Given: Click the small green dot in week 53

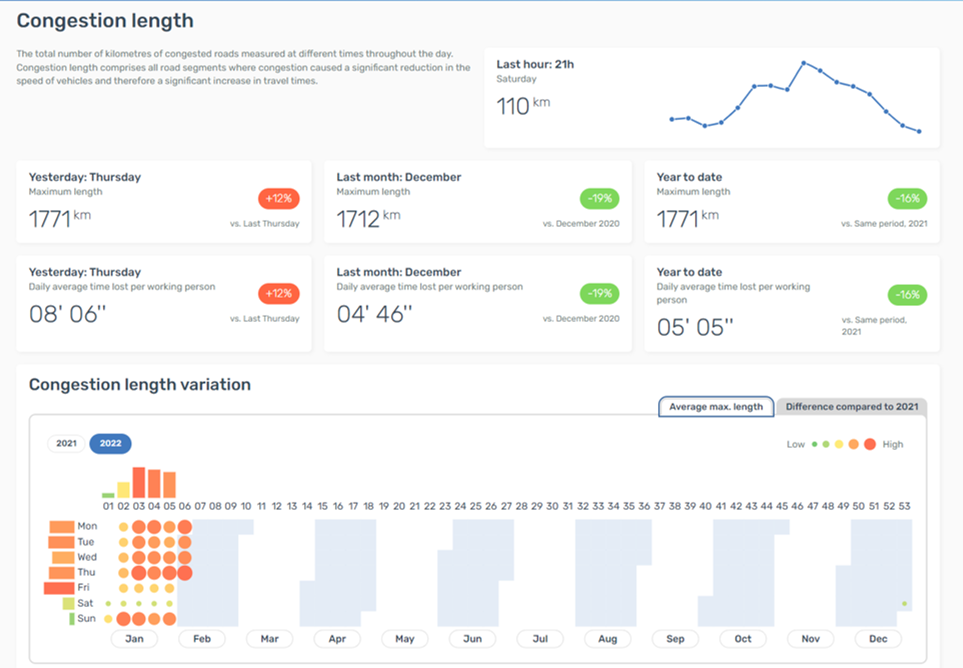Looking at the screenshot, I should (904, 604).
